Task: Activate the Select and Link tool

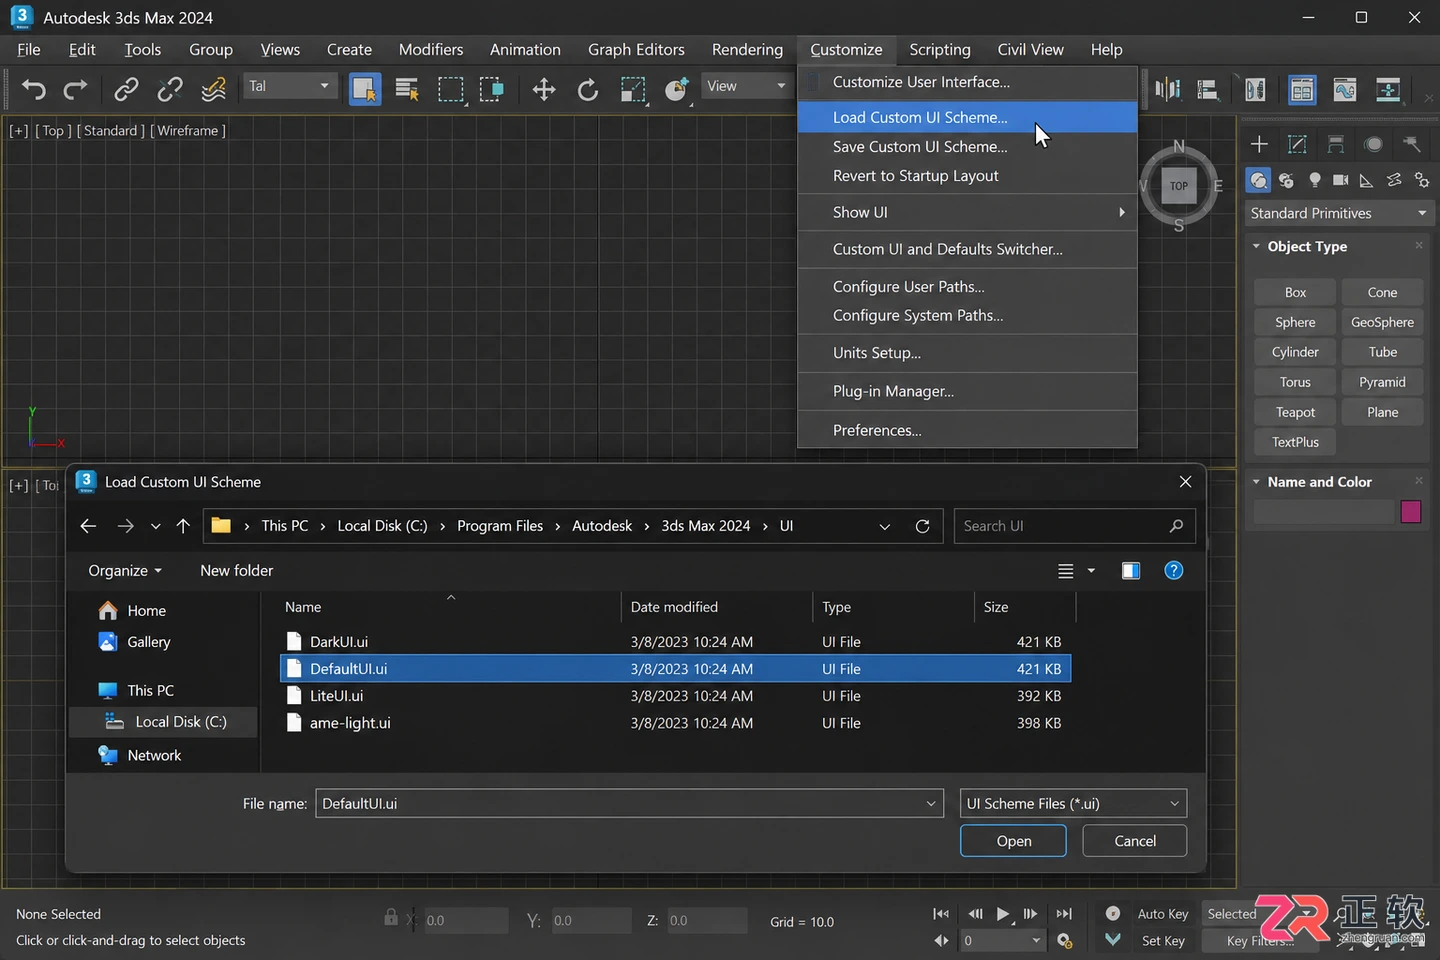Action: tap(126, 89)
